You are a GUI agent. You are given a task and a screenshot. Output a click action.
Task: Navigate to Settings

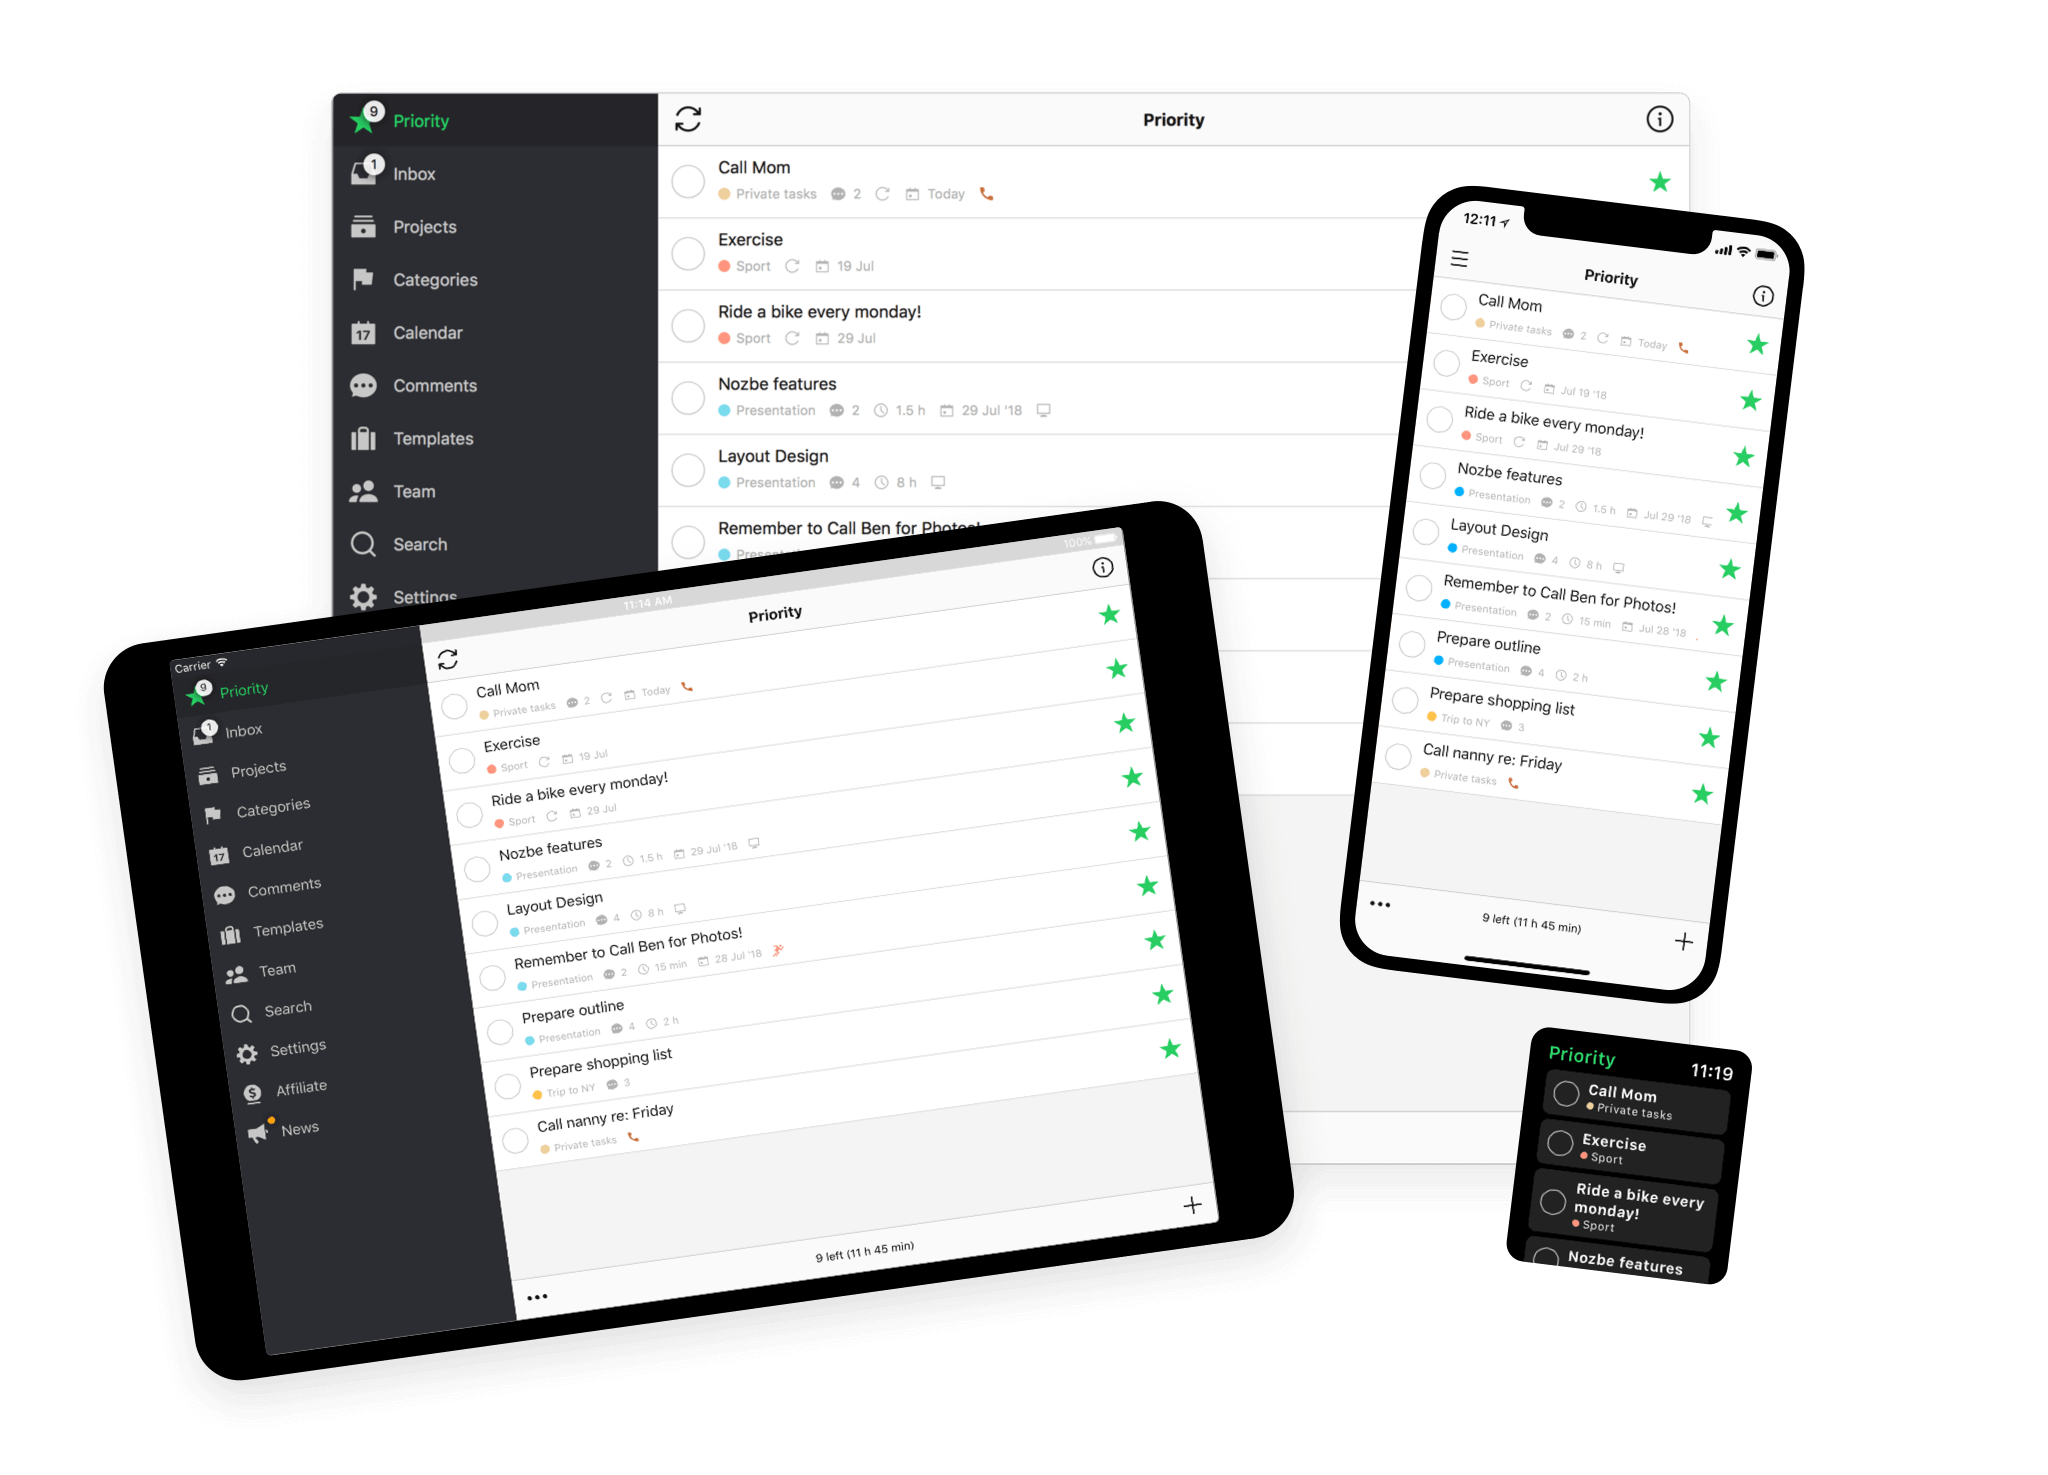click(423, 594)
